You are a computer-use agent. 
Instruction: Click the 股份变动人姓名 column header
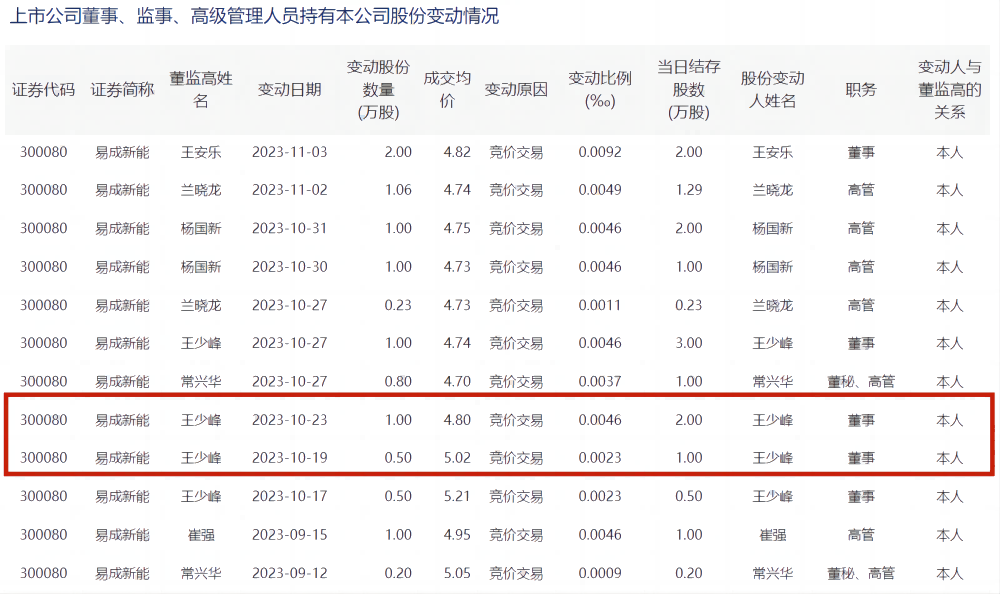coord(772,90)
